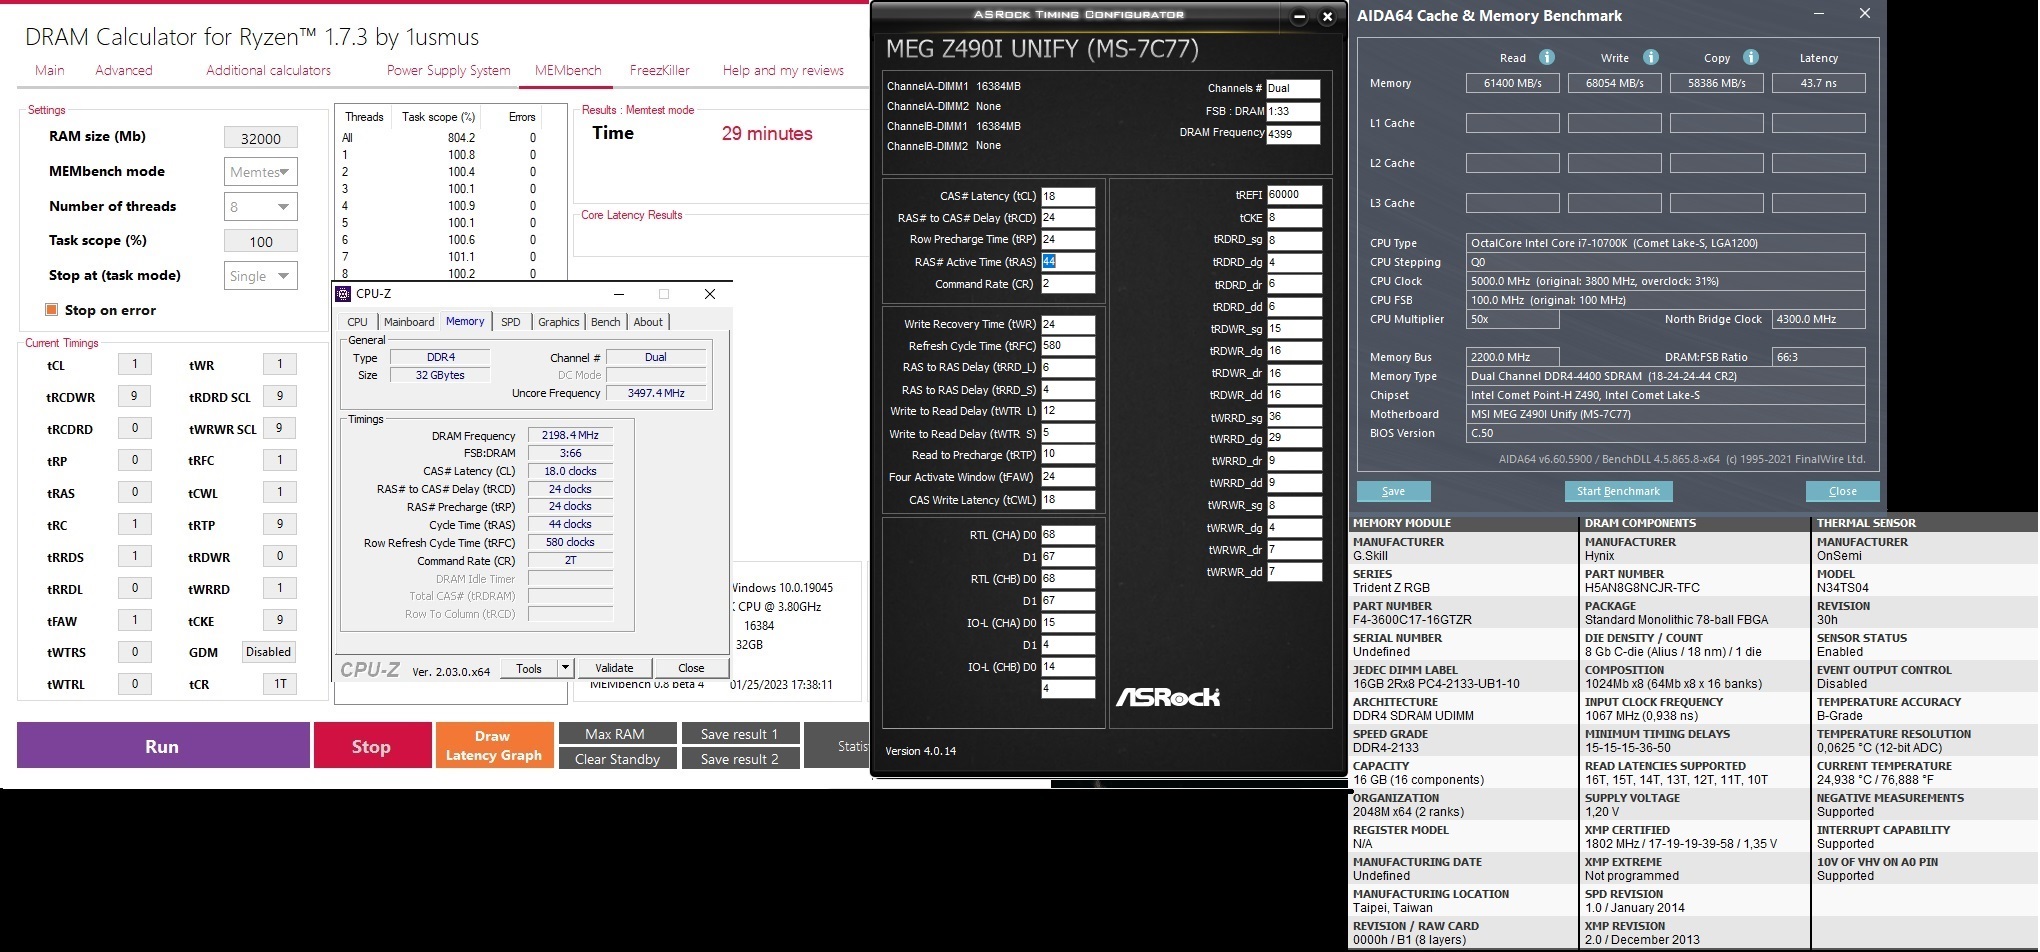Click the Tools button in CPU-Z
This screenshot has width=2040, height=952.
click(x=529, y=668)
